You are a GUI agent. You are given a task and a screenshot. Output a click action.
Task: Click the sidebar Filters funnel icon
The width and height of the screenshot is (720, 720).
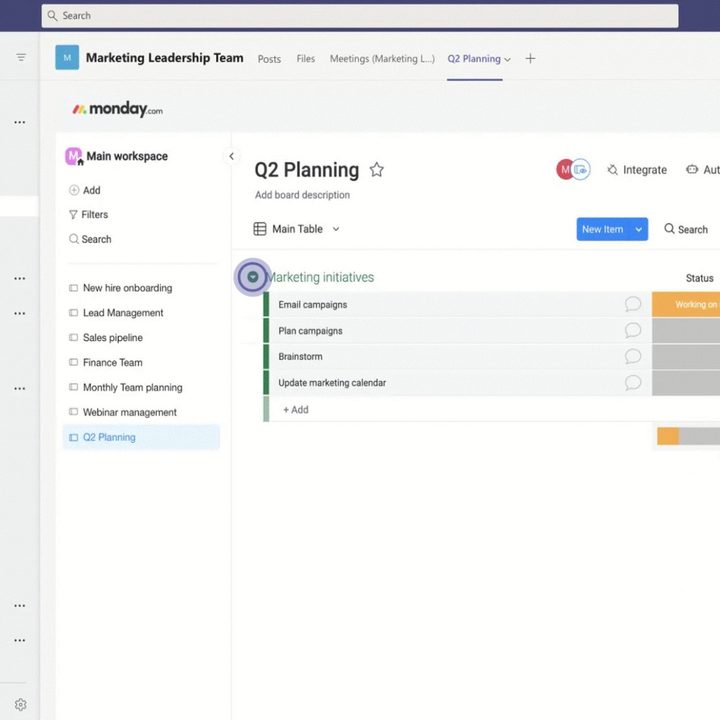pos(73,214)
